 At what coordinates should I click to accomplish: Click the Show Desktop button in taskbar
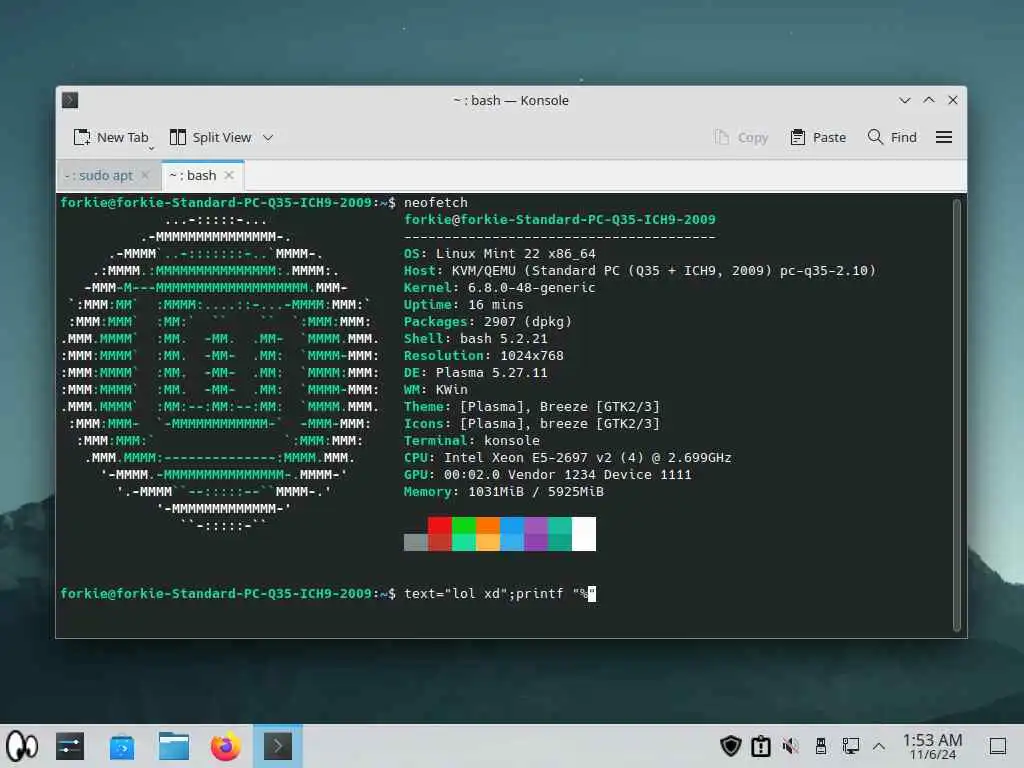997,746
